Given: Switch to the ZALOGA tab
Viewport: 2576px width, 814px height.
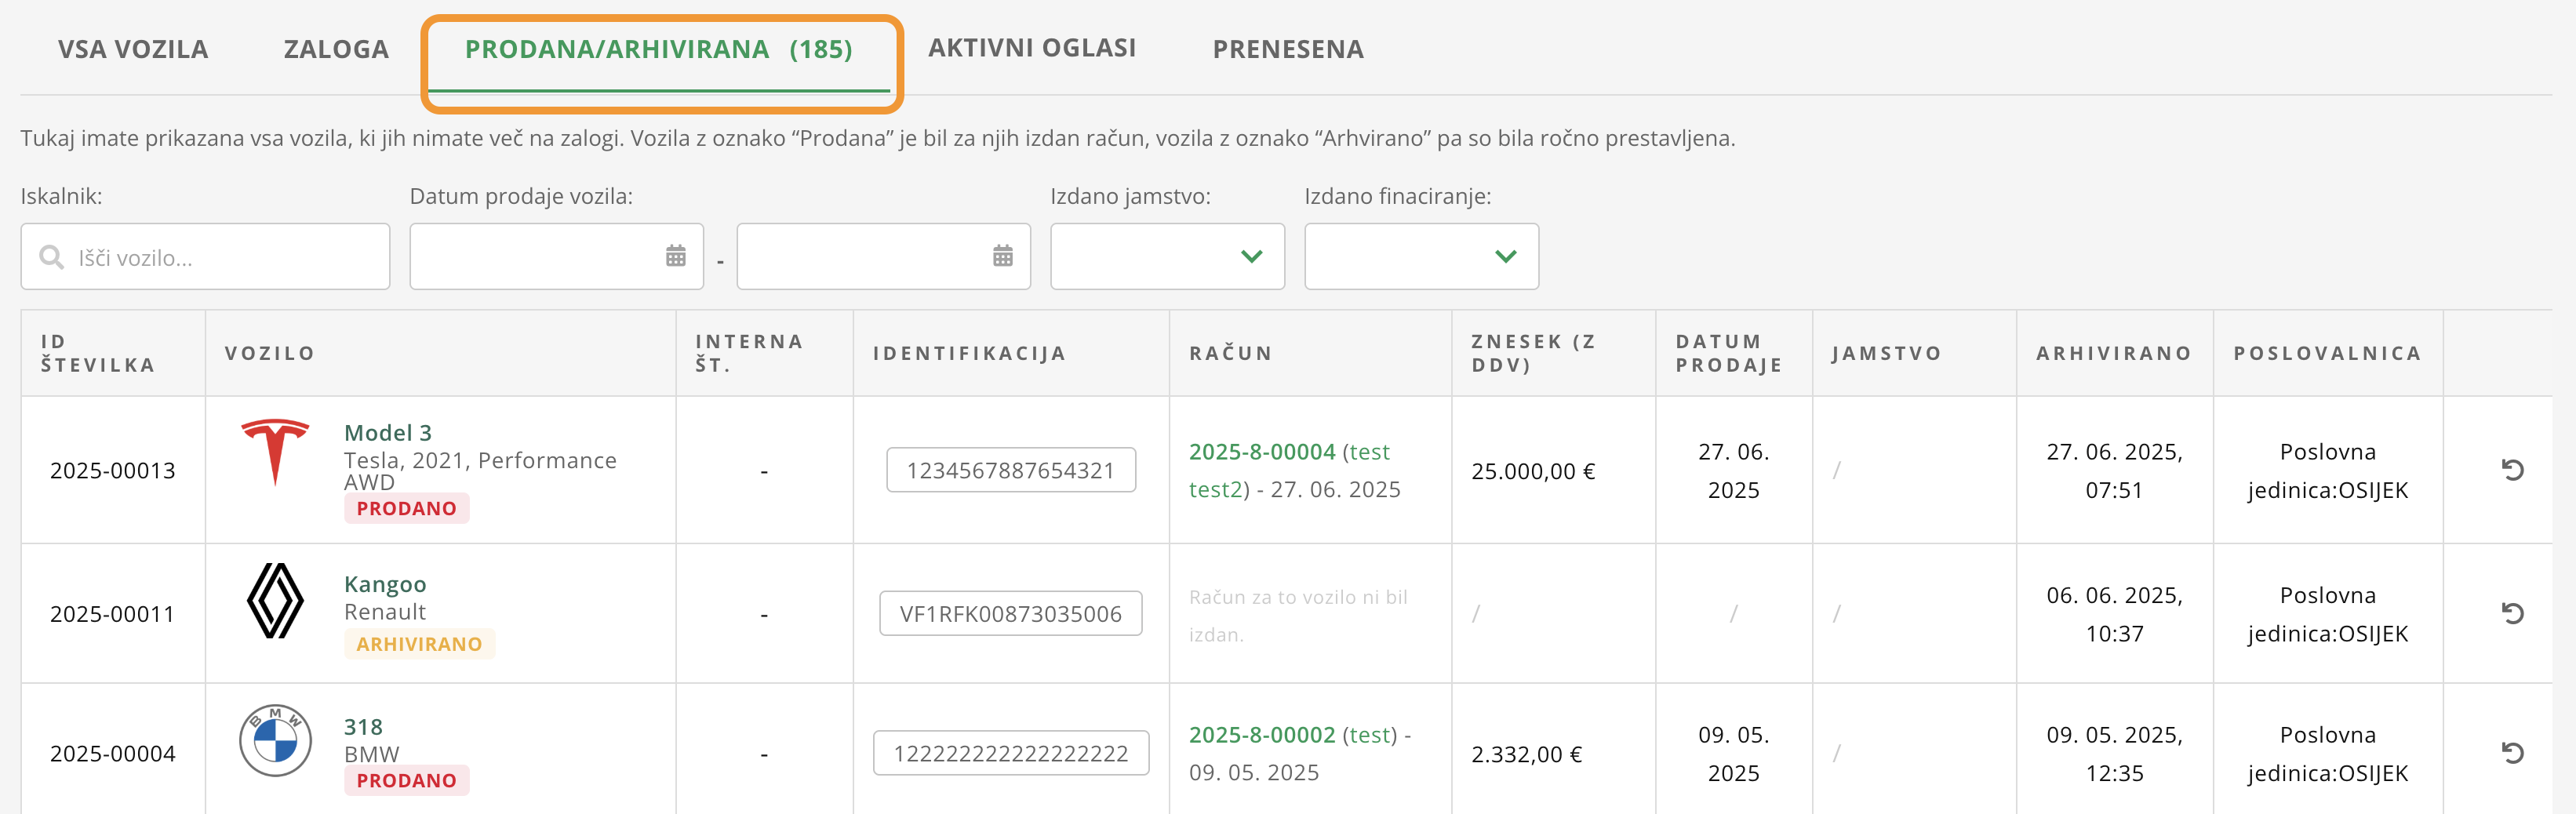Looking at the screenshot, I should pos(336,49).
